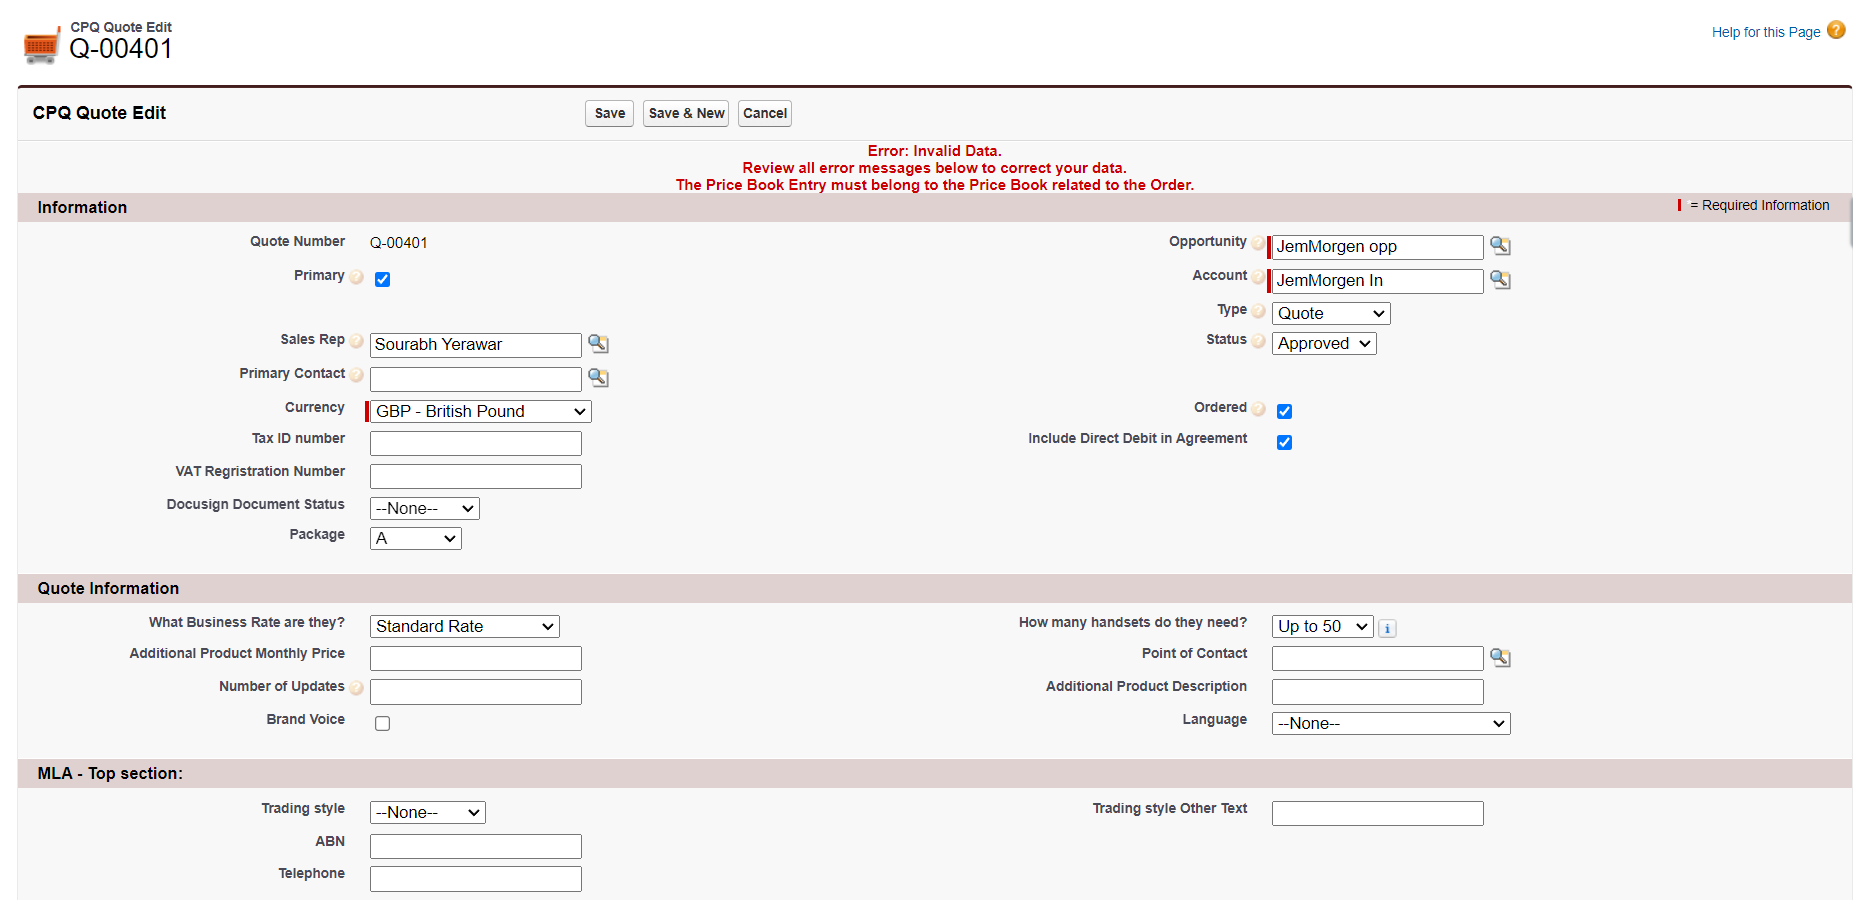The height and width of the screenshot is (900, 1853).
Task: Click the Additional Product Monthly Price field
Action: coord(476,658)
